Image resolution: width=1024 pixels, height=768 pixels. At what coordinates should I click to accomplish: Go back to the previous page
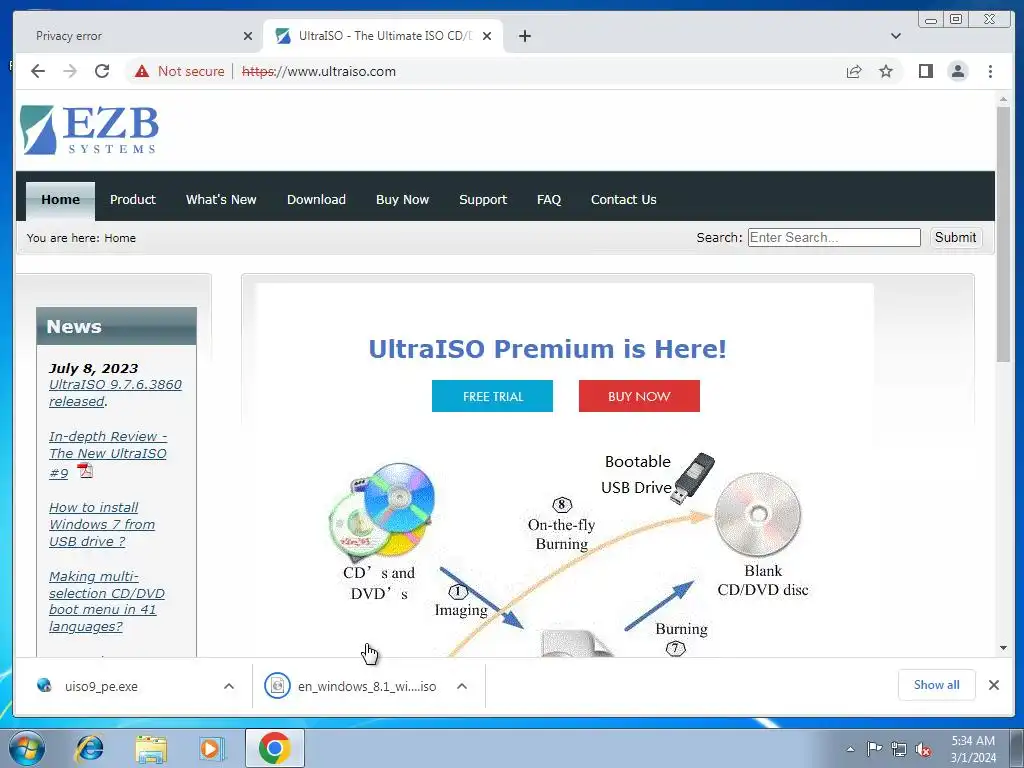pyautogui.click(x=38, y=71)
